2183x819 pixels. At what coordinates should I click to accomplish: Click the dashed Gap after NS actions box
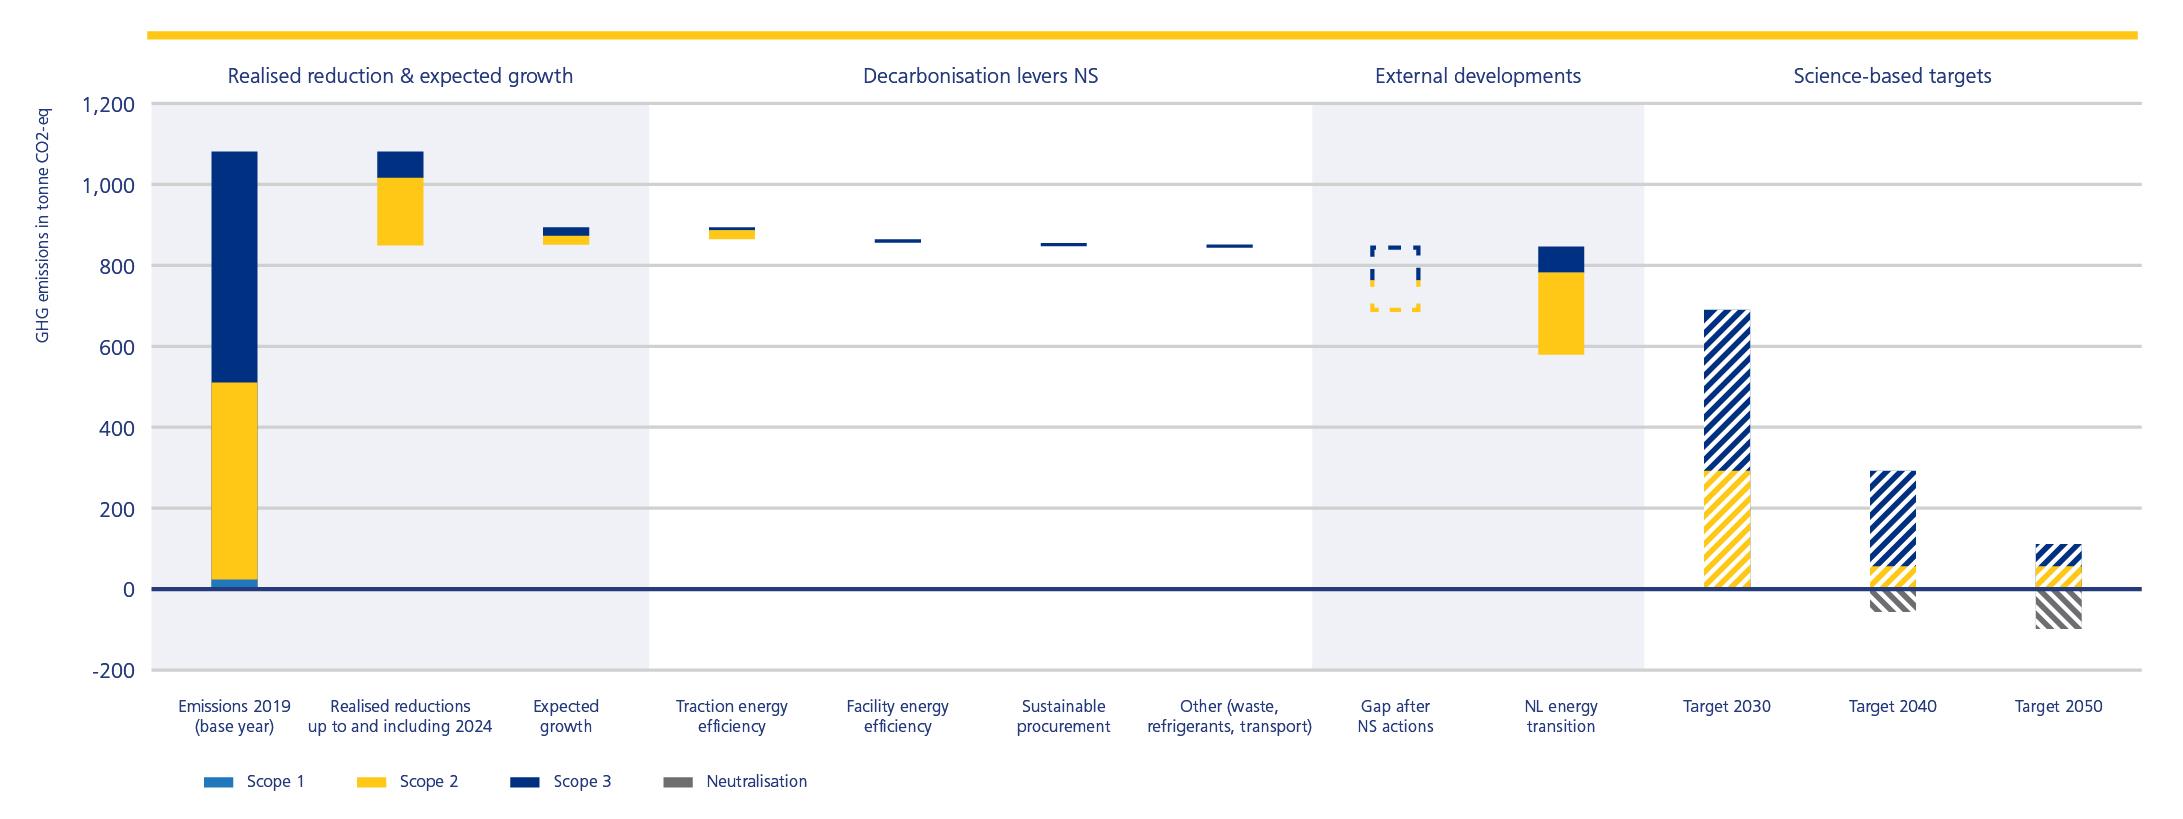[x=1395, y=278]
